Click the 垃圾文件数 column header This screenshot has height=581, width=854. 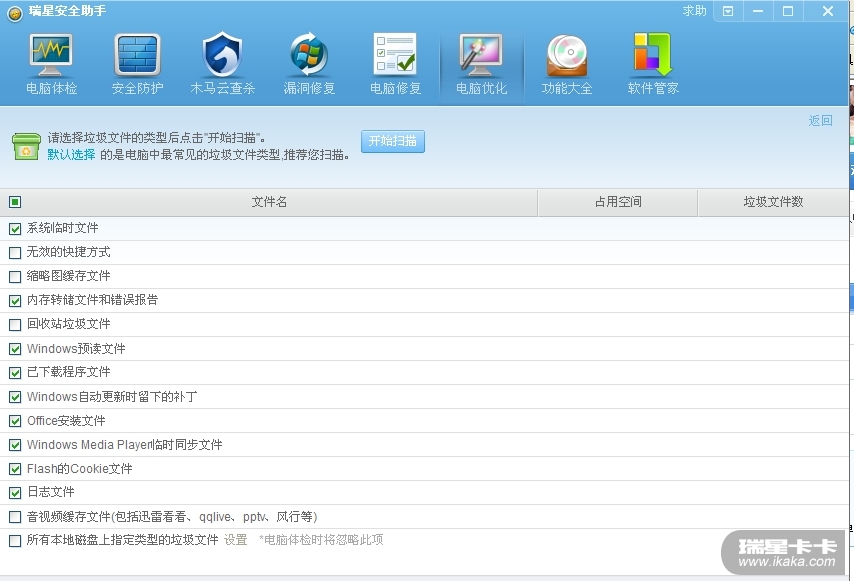pyautogui.click(x=773, y=202)
